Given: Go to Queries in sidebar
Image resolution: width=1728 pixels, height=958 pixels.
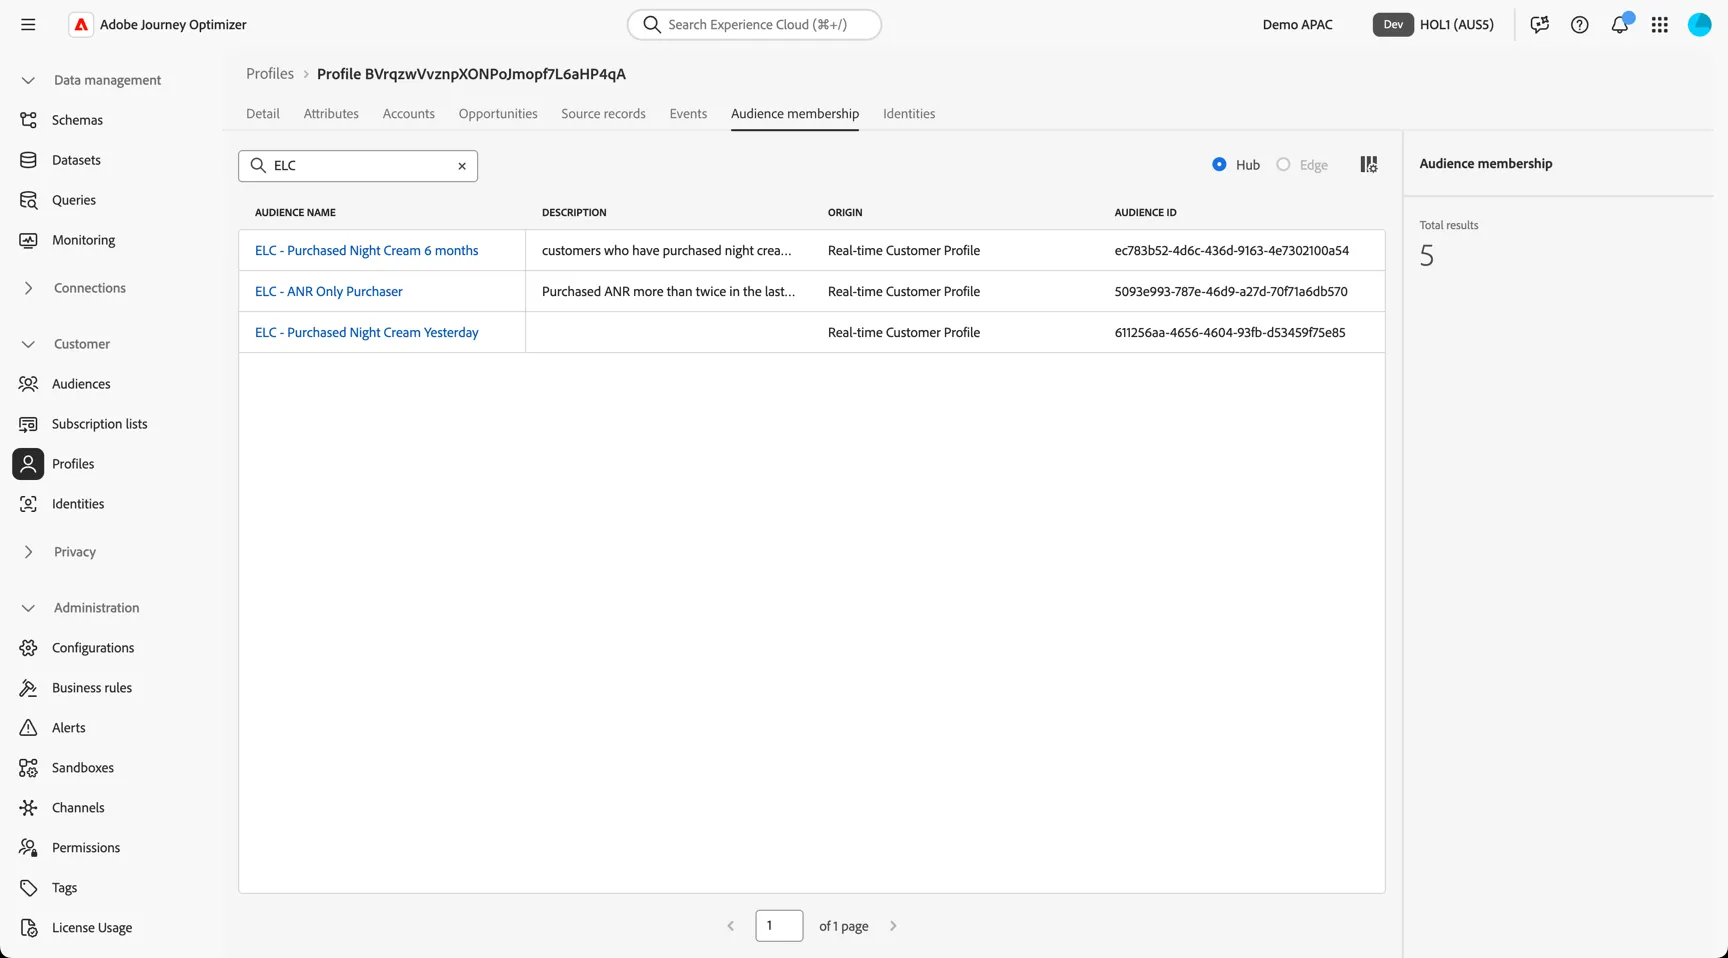Looking at the screenshot, I should pos(74,200).
